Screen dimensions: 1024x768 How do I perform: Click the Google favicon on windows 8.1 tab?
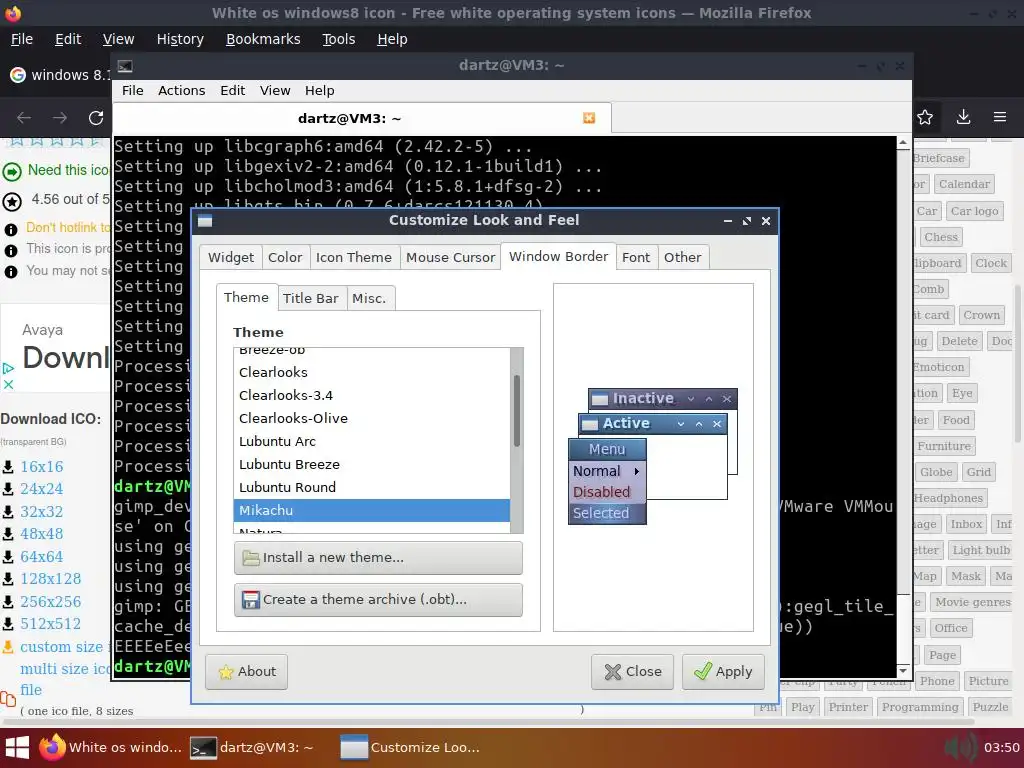(18, 75)
